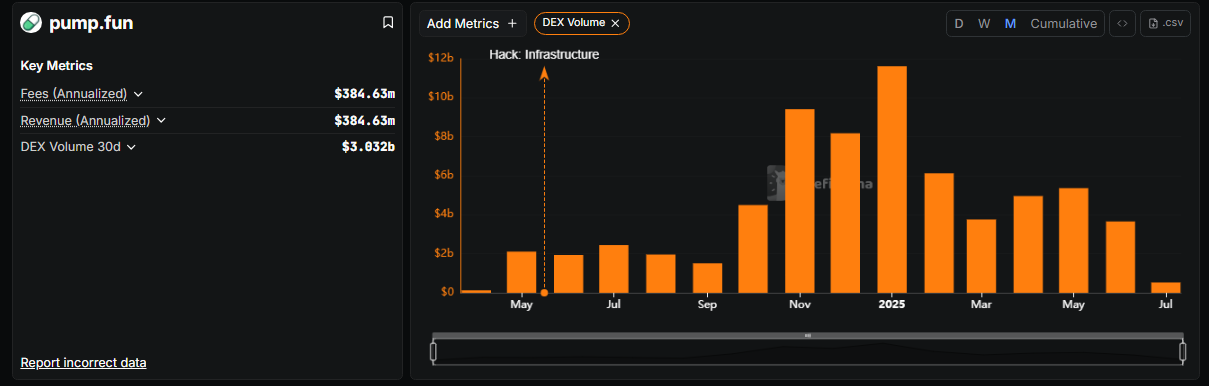1209x386 pixels.
Task: Download data with the .csv button
Action: tap(1165, 23)
